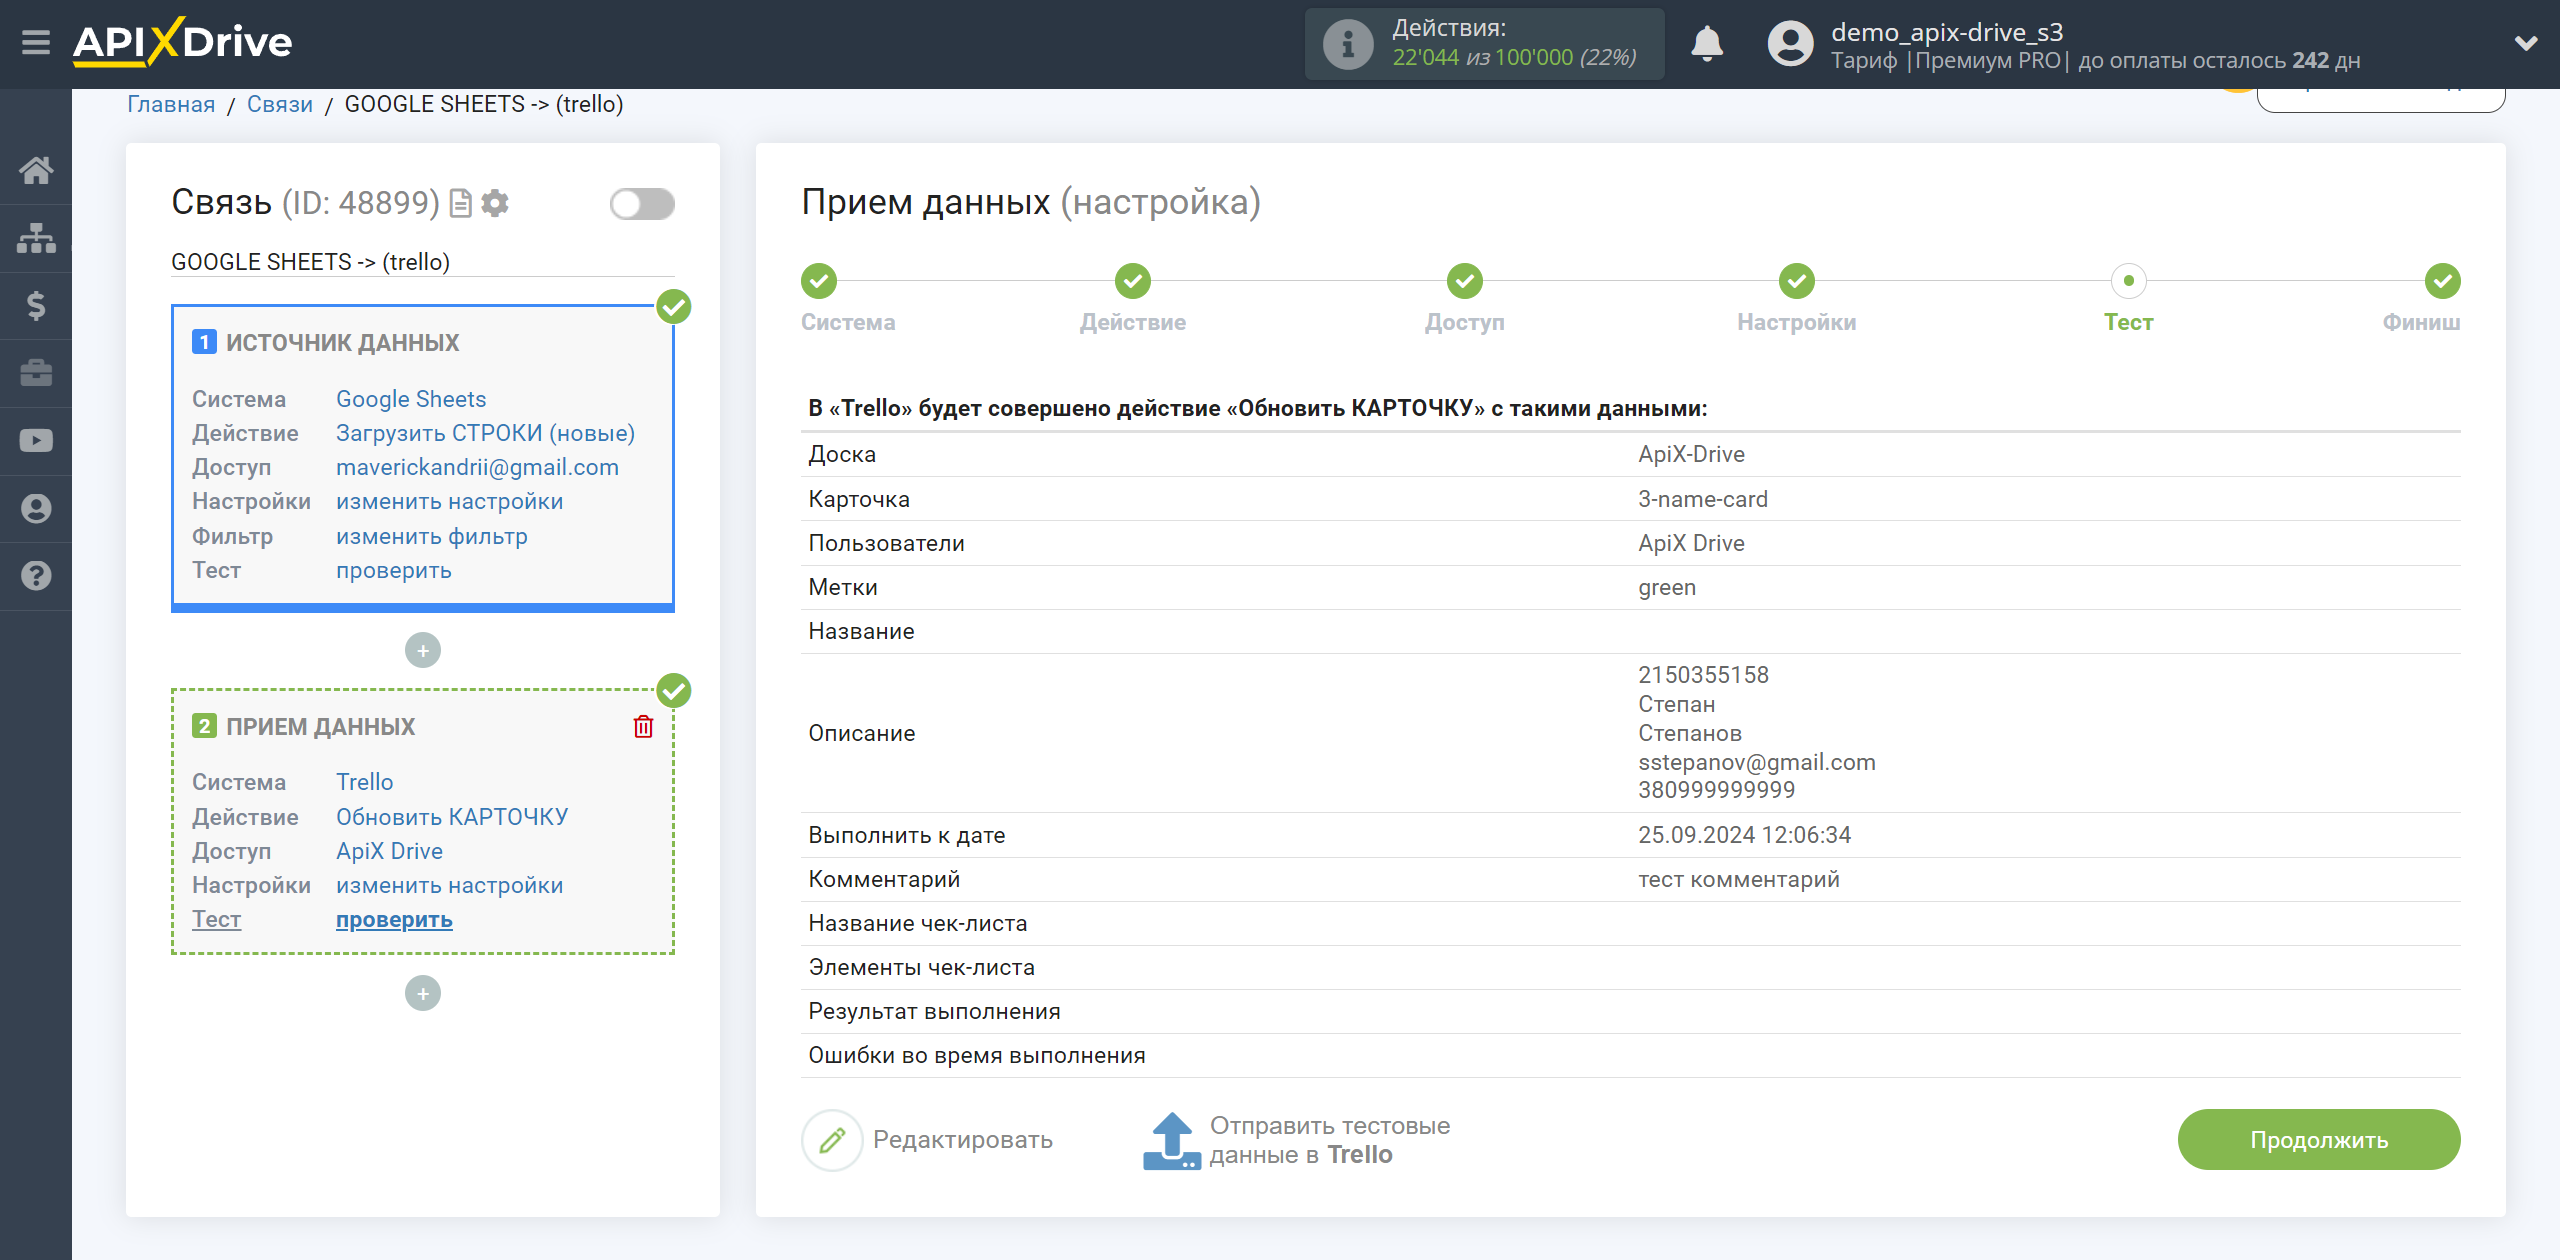This screenshot has height=1260, width=2560.
Task: Open the billing dollar sidebar icon
Action: point(36,305)
